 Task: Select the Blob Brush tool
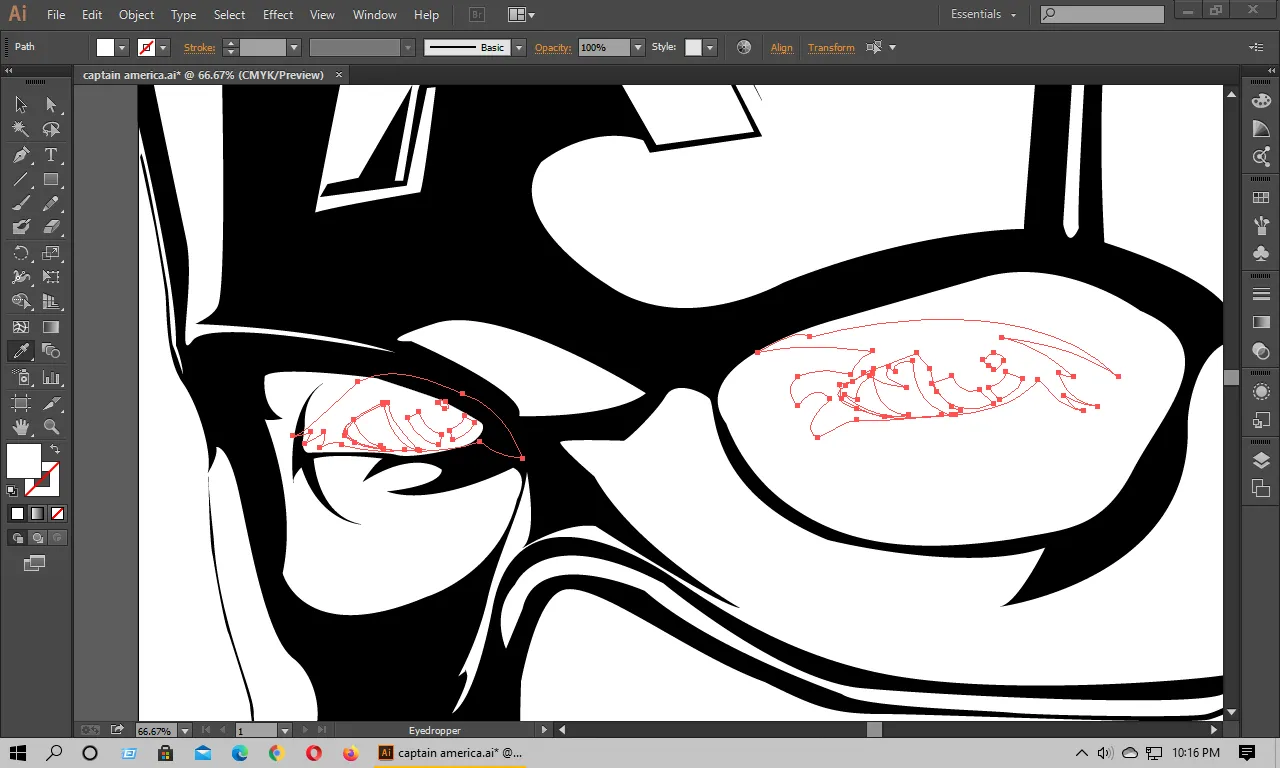21,228
